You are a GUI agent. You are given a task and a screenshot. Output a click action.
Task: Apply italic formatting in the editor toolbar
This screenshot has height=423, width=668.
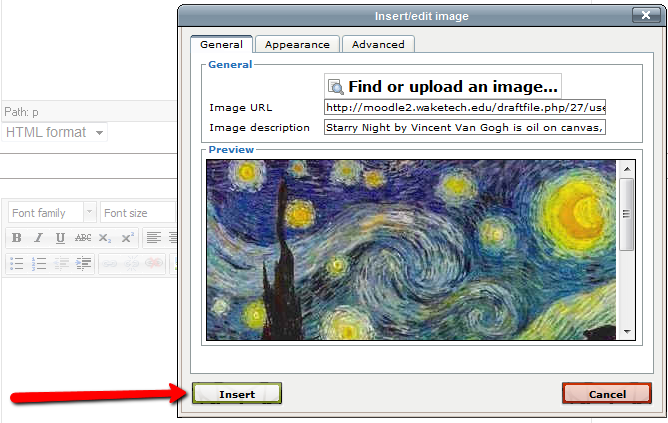tap(39, 238)
